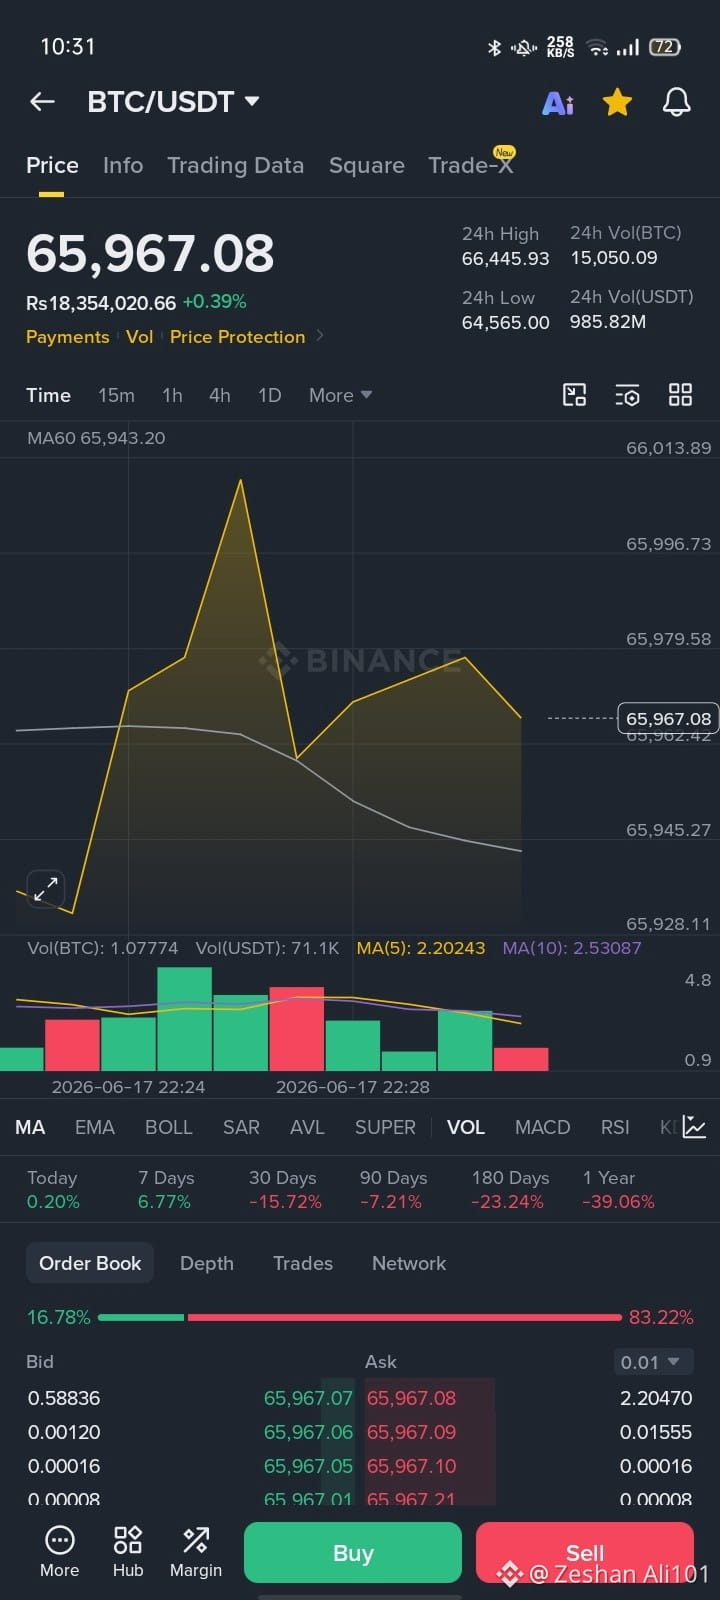The width and height of the screenshot is (720, 1600).
Task: Select the Order Book tab
Action: [90, 1263]
